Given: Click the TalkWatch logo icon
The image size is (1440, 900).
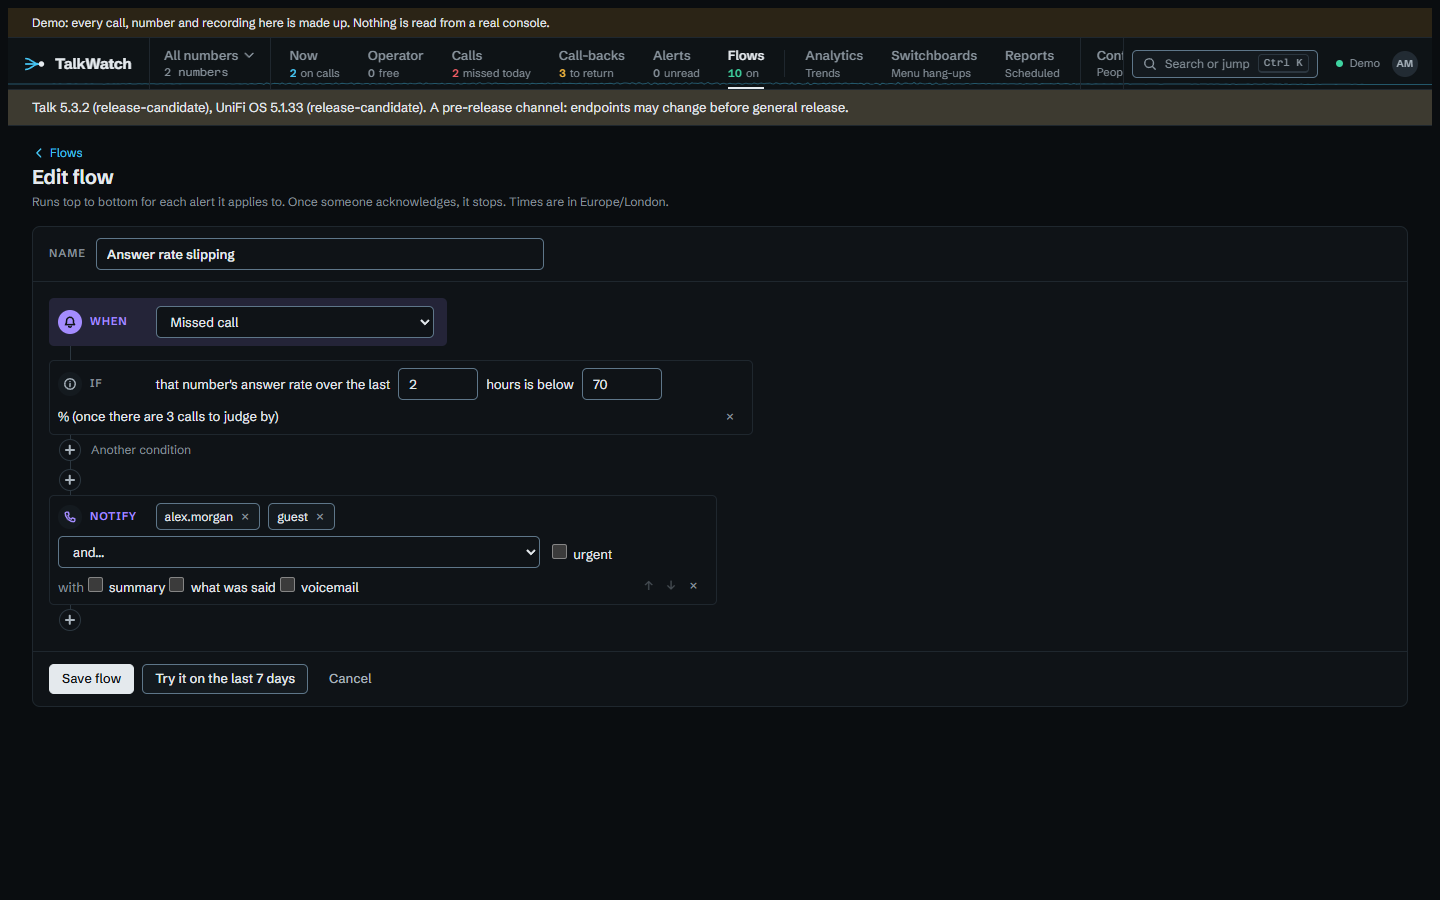Looking at the screenshot, I should tap(34, 64).
